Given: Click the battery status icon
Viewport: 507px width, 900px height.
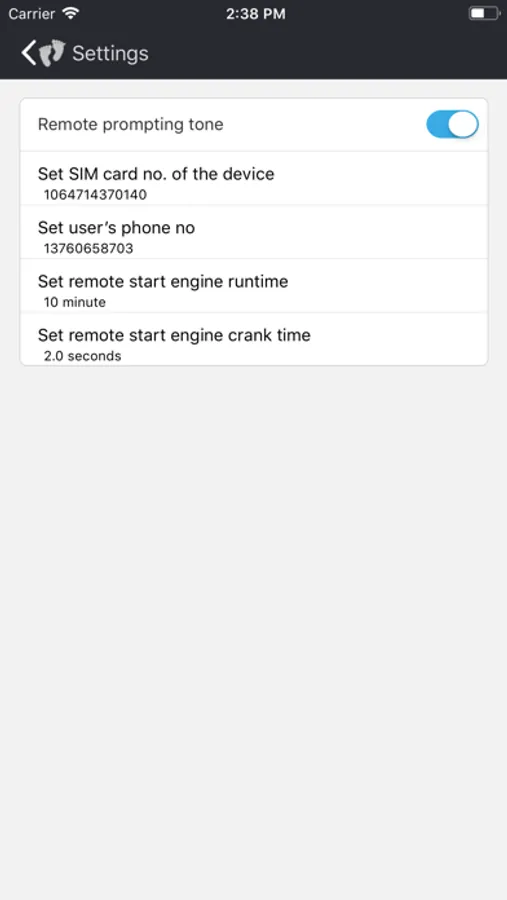Looking at the screenshot, I should [484, 13].
